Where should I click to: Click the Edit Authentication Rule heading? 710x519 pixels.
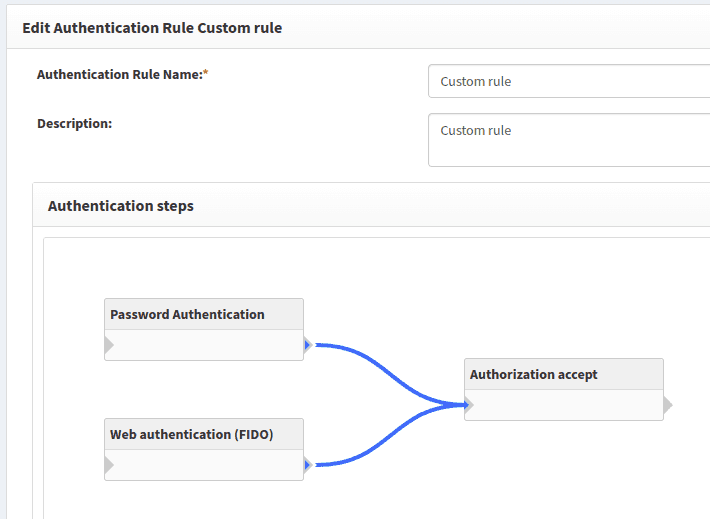point(152,28)
